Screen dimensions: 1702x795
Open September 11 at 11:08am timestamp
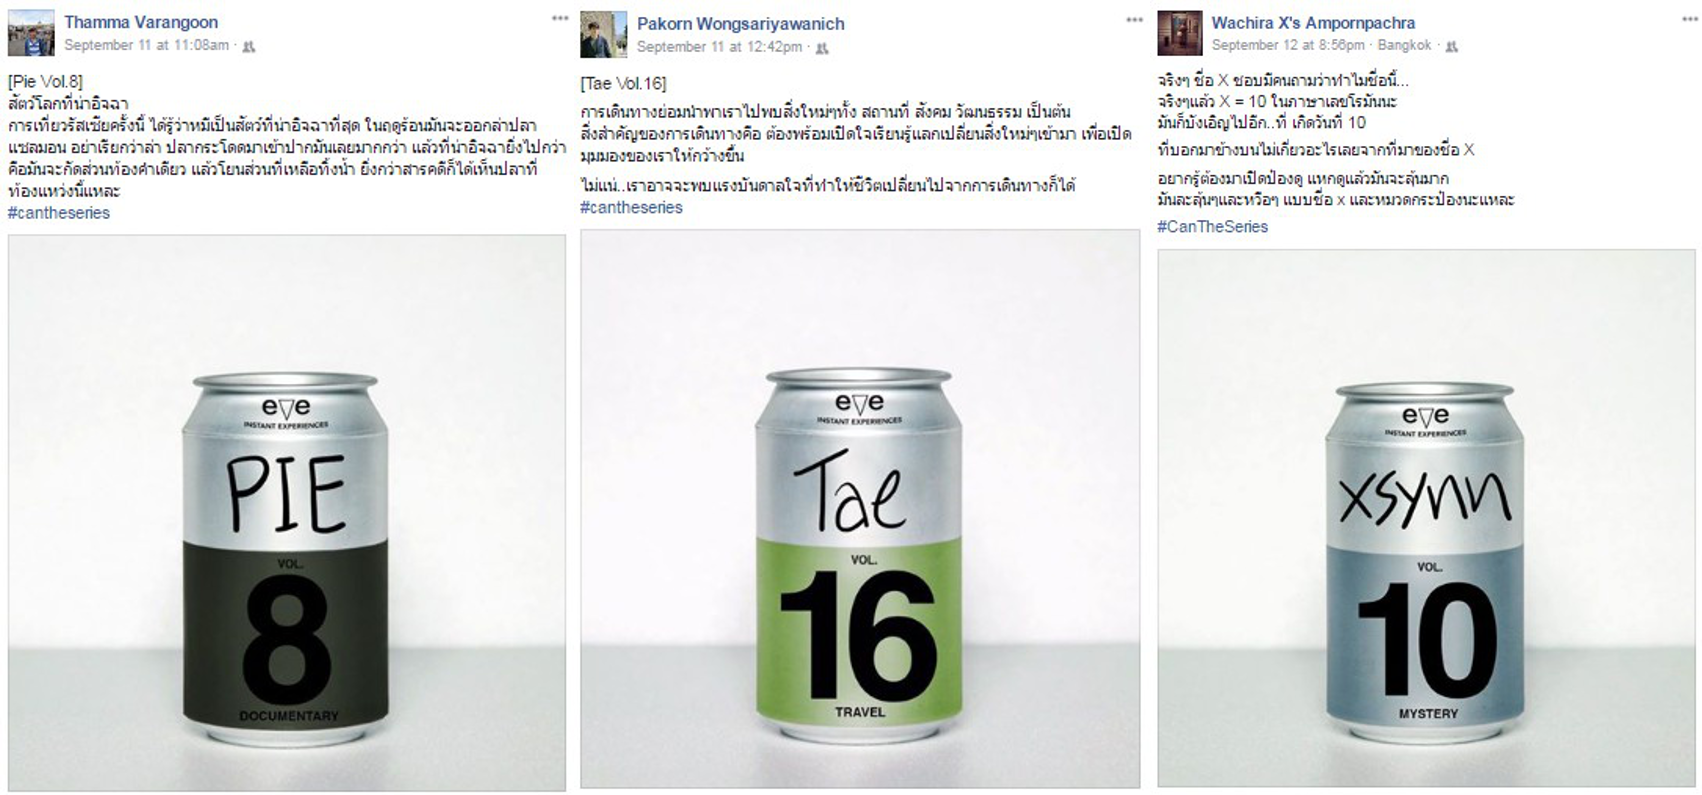point(147,45)
